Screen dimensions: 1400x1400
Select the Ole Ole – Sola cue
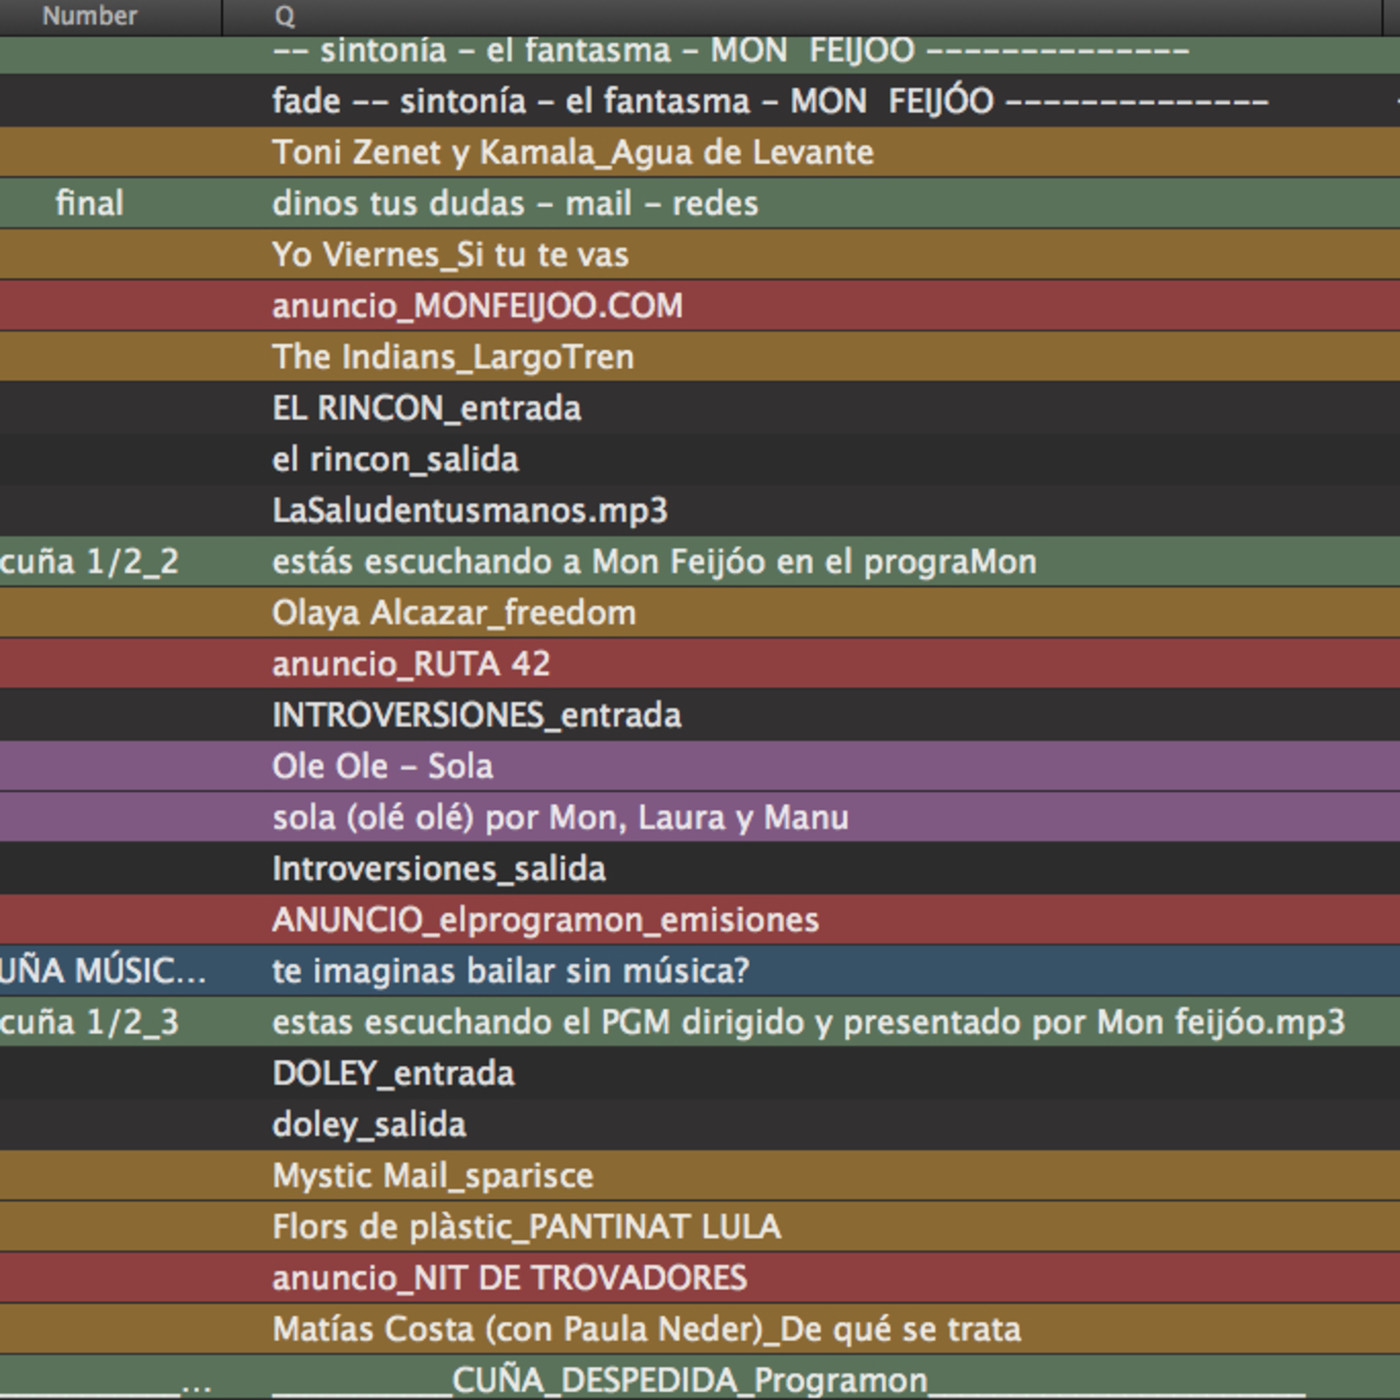[382, 767]
